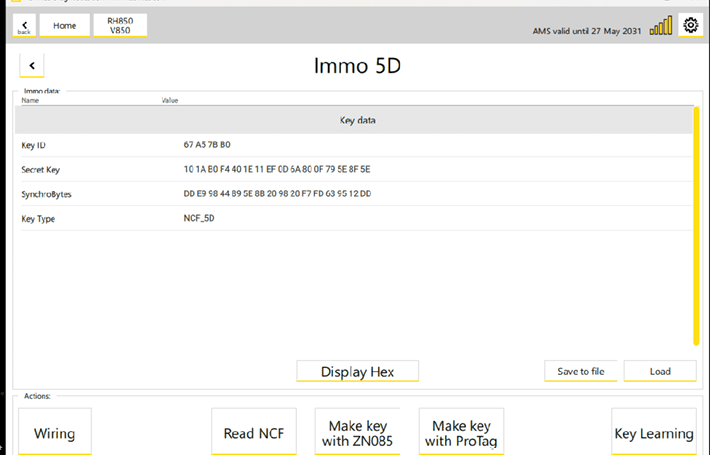Click the Read NCF button
Screen dimensions: 710x455
click(x=254, y=431)
